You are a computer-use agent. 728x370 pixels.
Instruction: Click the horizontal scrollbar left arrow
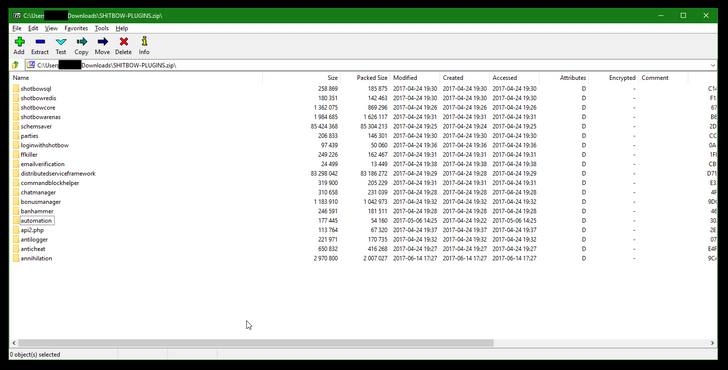14,343
